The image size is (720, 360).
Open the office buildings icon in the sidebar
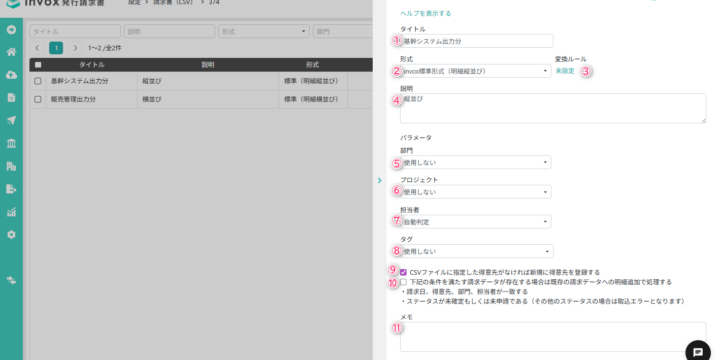[x=11, y=166]
